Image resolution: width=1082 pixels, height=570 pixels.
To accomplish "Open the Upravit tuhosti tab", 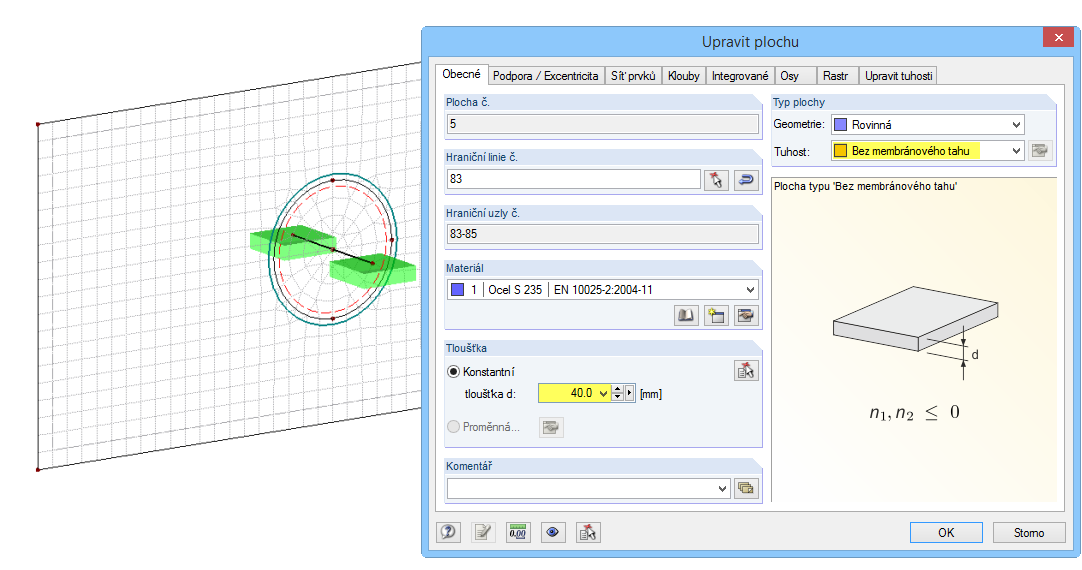I will click(x=898, y=76).
